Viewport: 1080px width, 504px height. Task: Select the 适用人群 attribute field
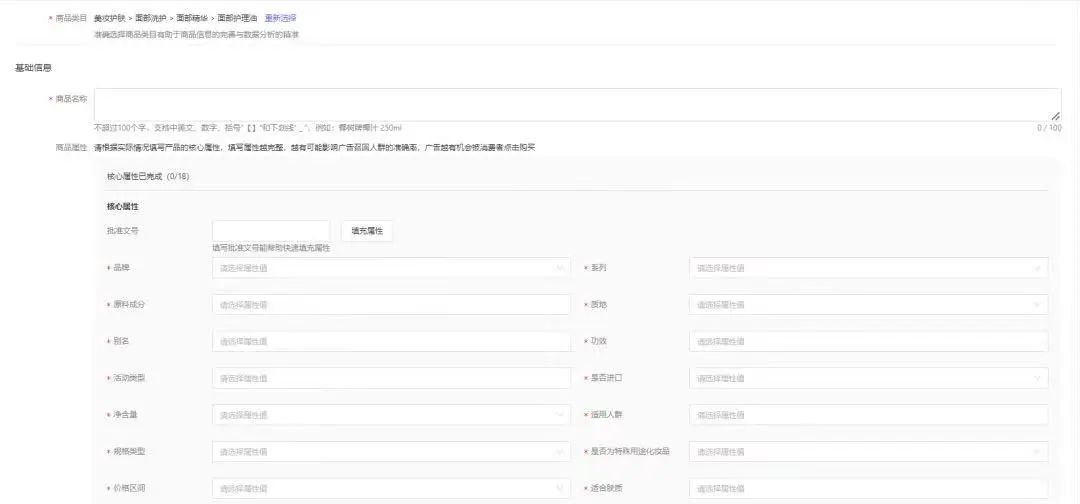867,415
